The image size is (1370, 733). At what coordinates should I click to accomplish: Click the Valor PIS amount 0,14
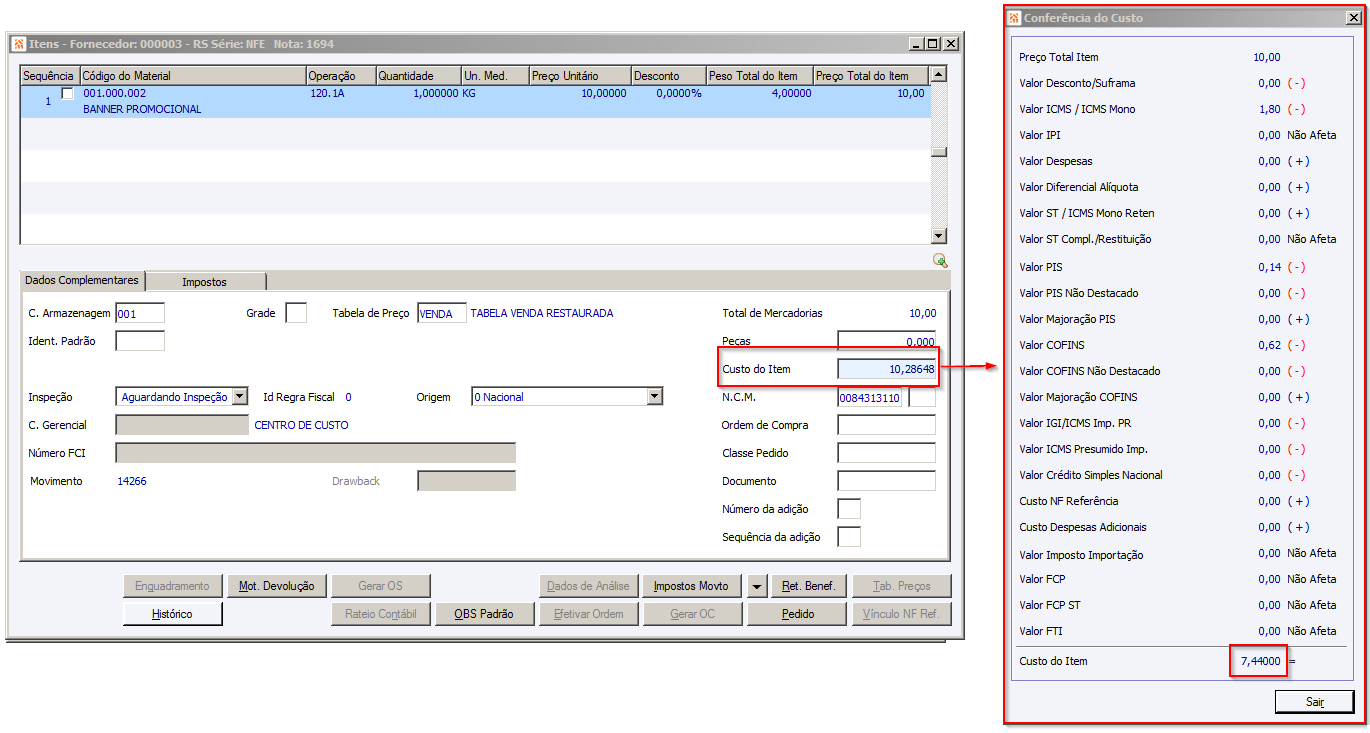pos(1270,267)
